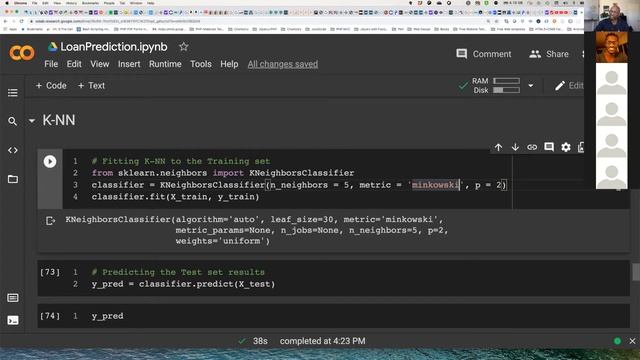Screen dimensions: 640x360
Task: Move cell down with arrow icon
Action: [x=515, y=147]
